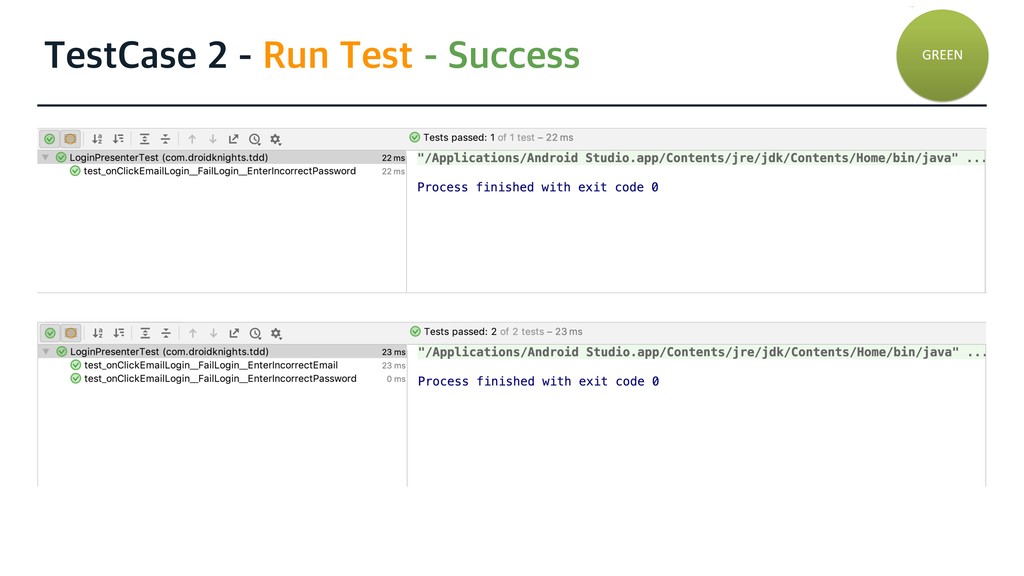Open test history dropdown in the 1-test panel
The image size is (1024, 576).
coord(255,139)
